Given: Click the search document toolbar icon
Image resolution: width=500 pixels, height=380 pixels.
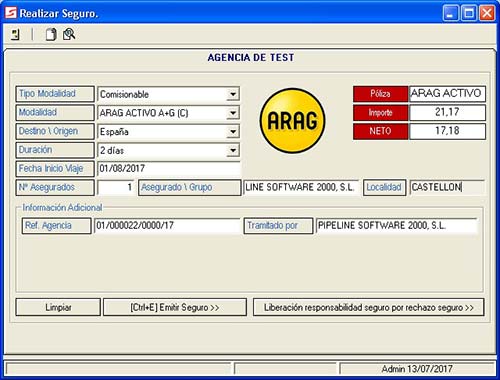Looking at the screenshot, I should [69, 34].
